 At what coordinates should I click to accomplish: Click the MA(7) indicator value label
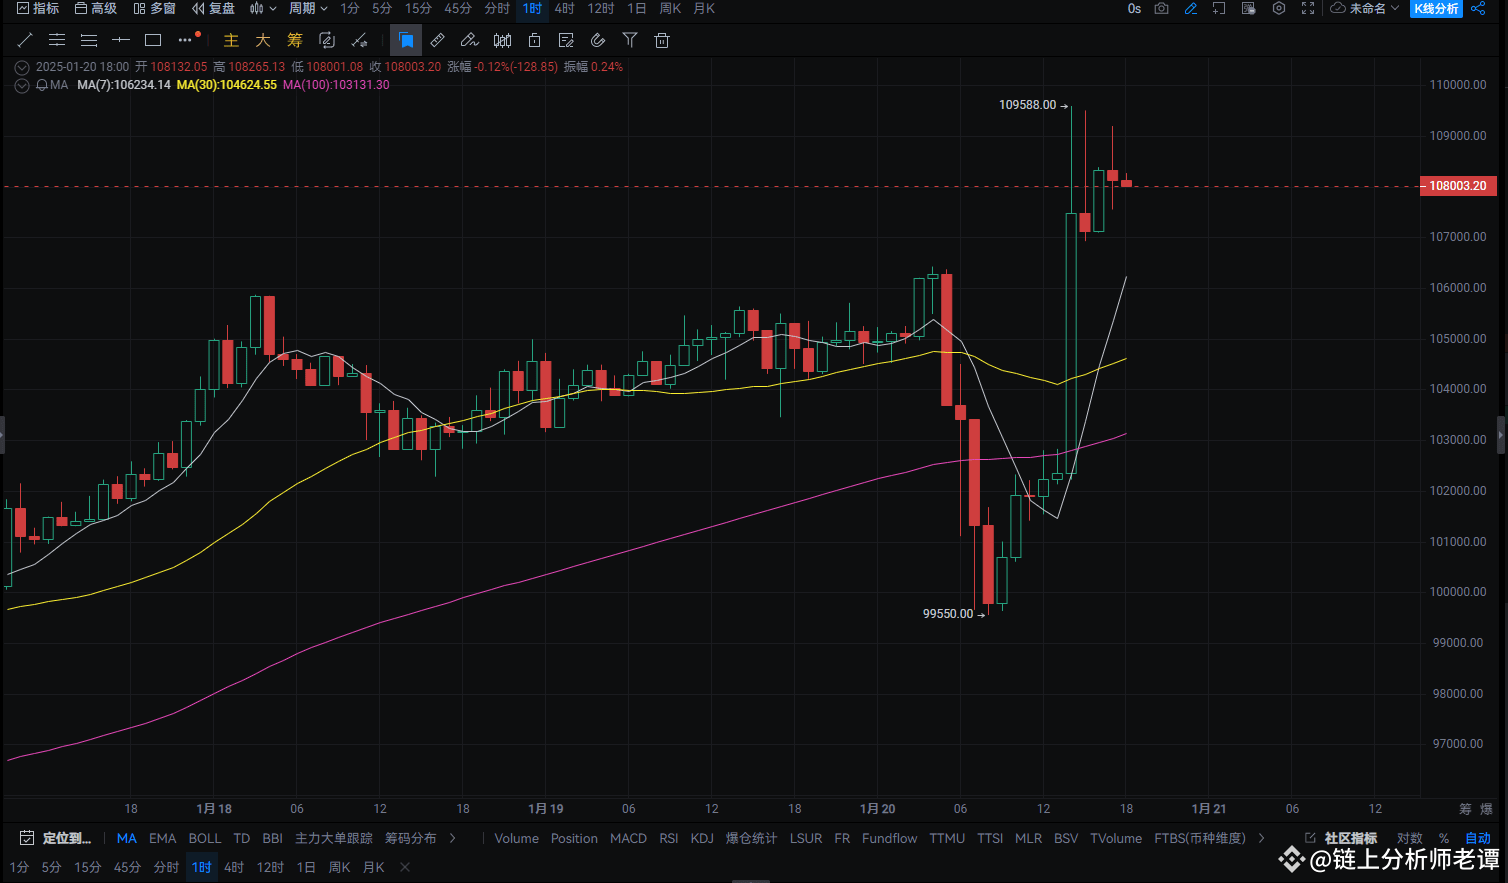[x=124, y=85]
